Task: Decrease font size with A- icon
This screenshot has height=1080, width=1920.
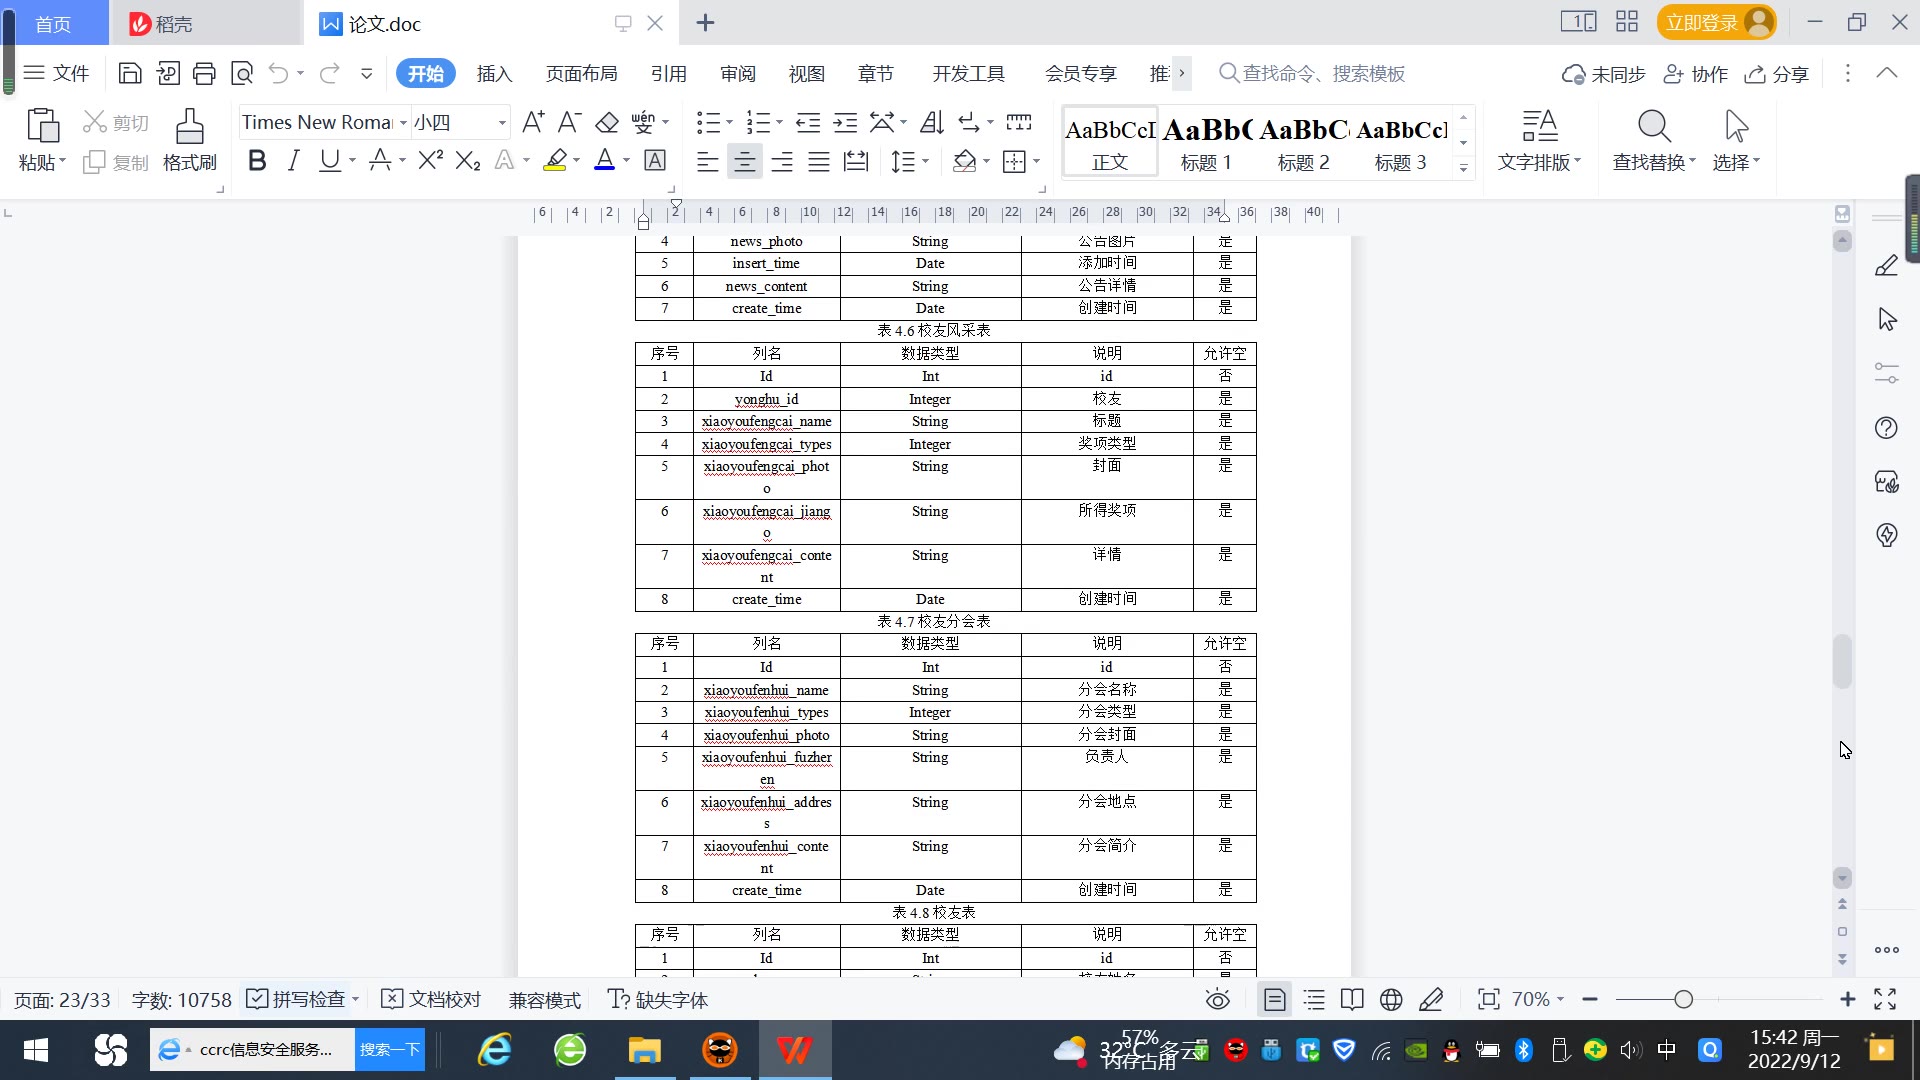Action: point(569,122)
